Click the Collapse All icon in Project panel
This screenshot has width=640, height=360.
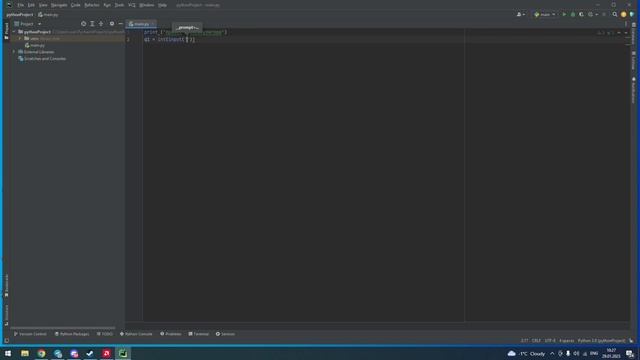[101, 24]
